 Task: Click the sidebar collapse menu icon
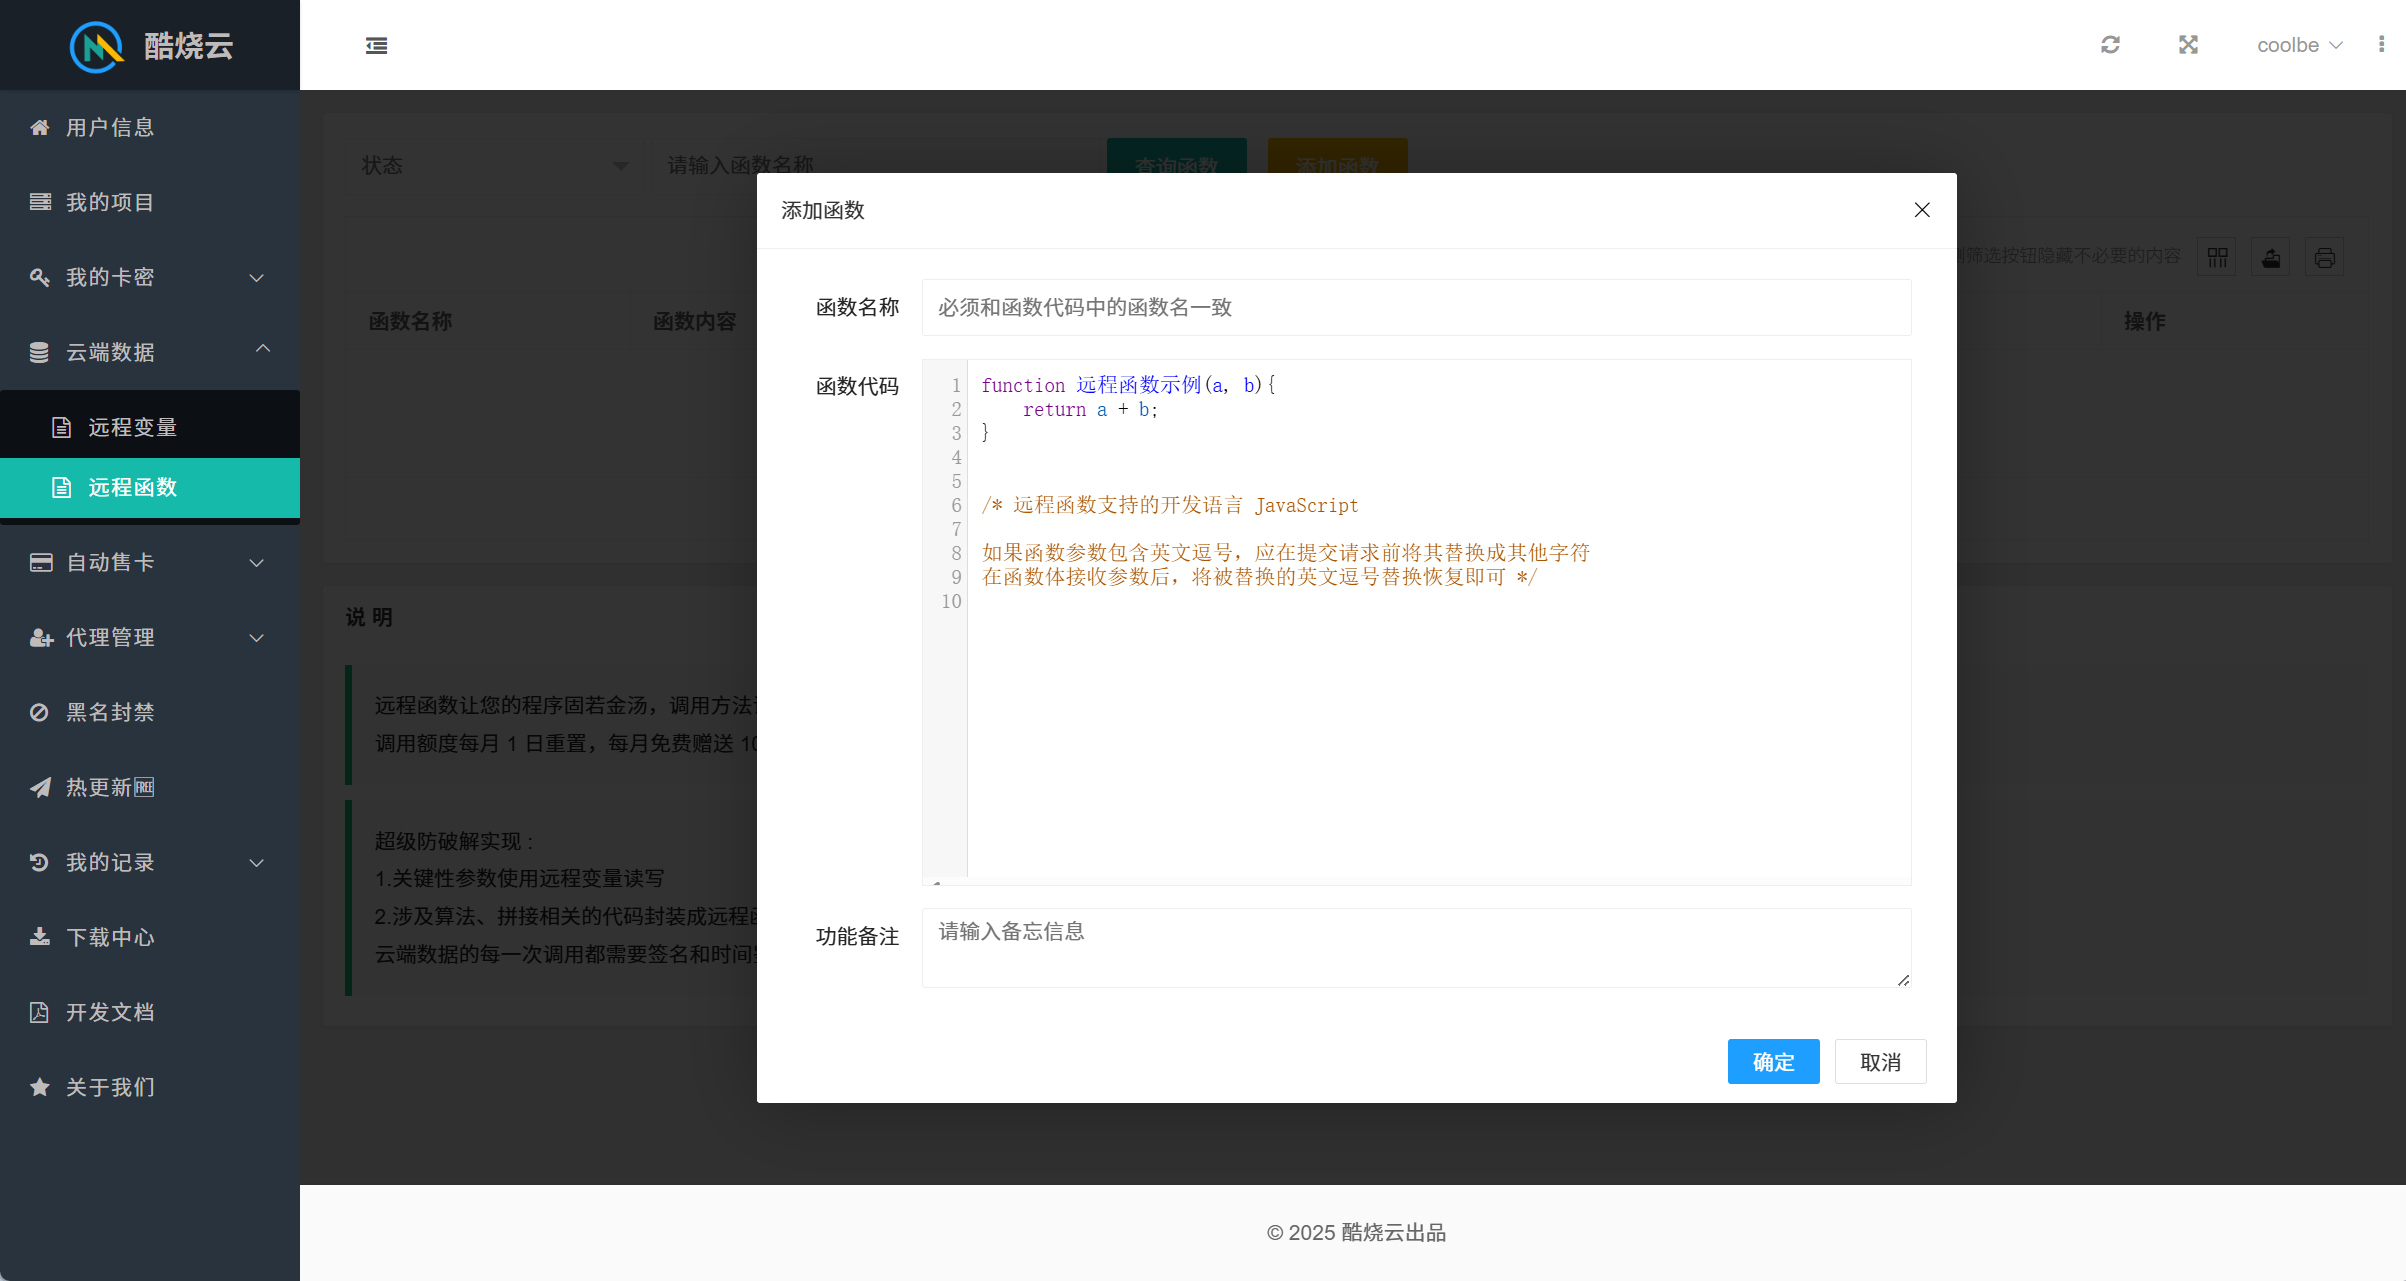[376, 45]
